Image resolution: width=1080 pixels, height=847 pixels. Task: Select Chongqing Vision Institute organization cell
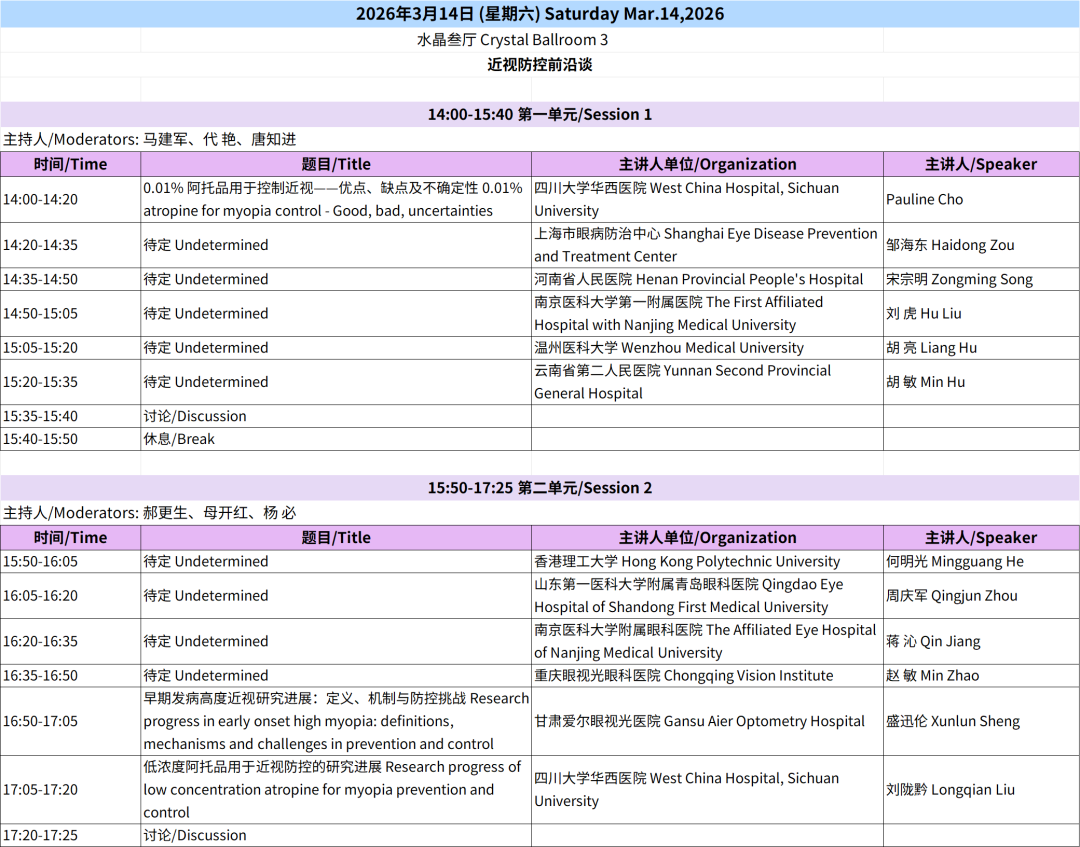point(683,676)
